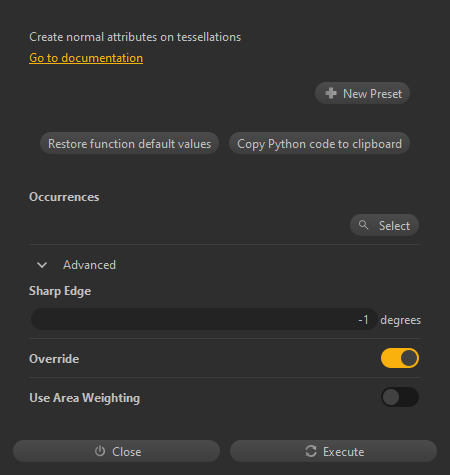Image resolution: width=450 pixels, height=475 pixels.
Task: Click the Advanced section label
Action: click(x=89, y=265)
